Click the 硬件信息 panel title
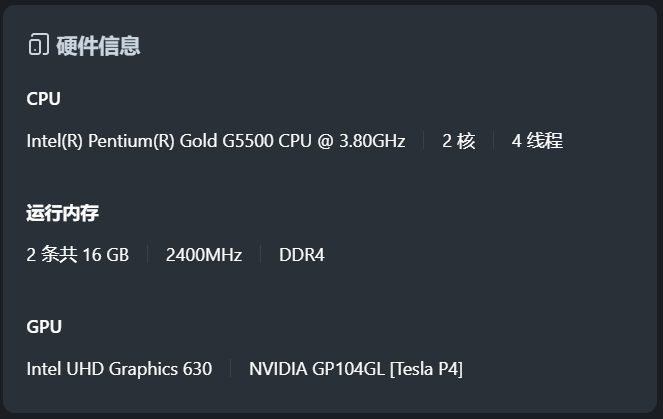 pos(98,45)
